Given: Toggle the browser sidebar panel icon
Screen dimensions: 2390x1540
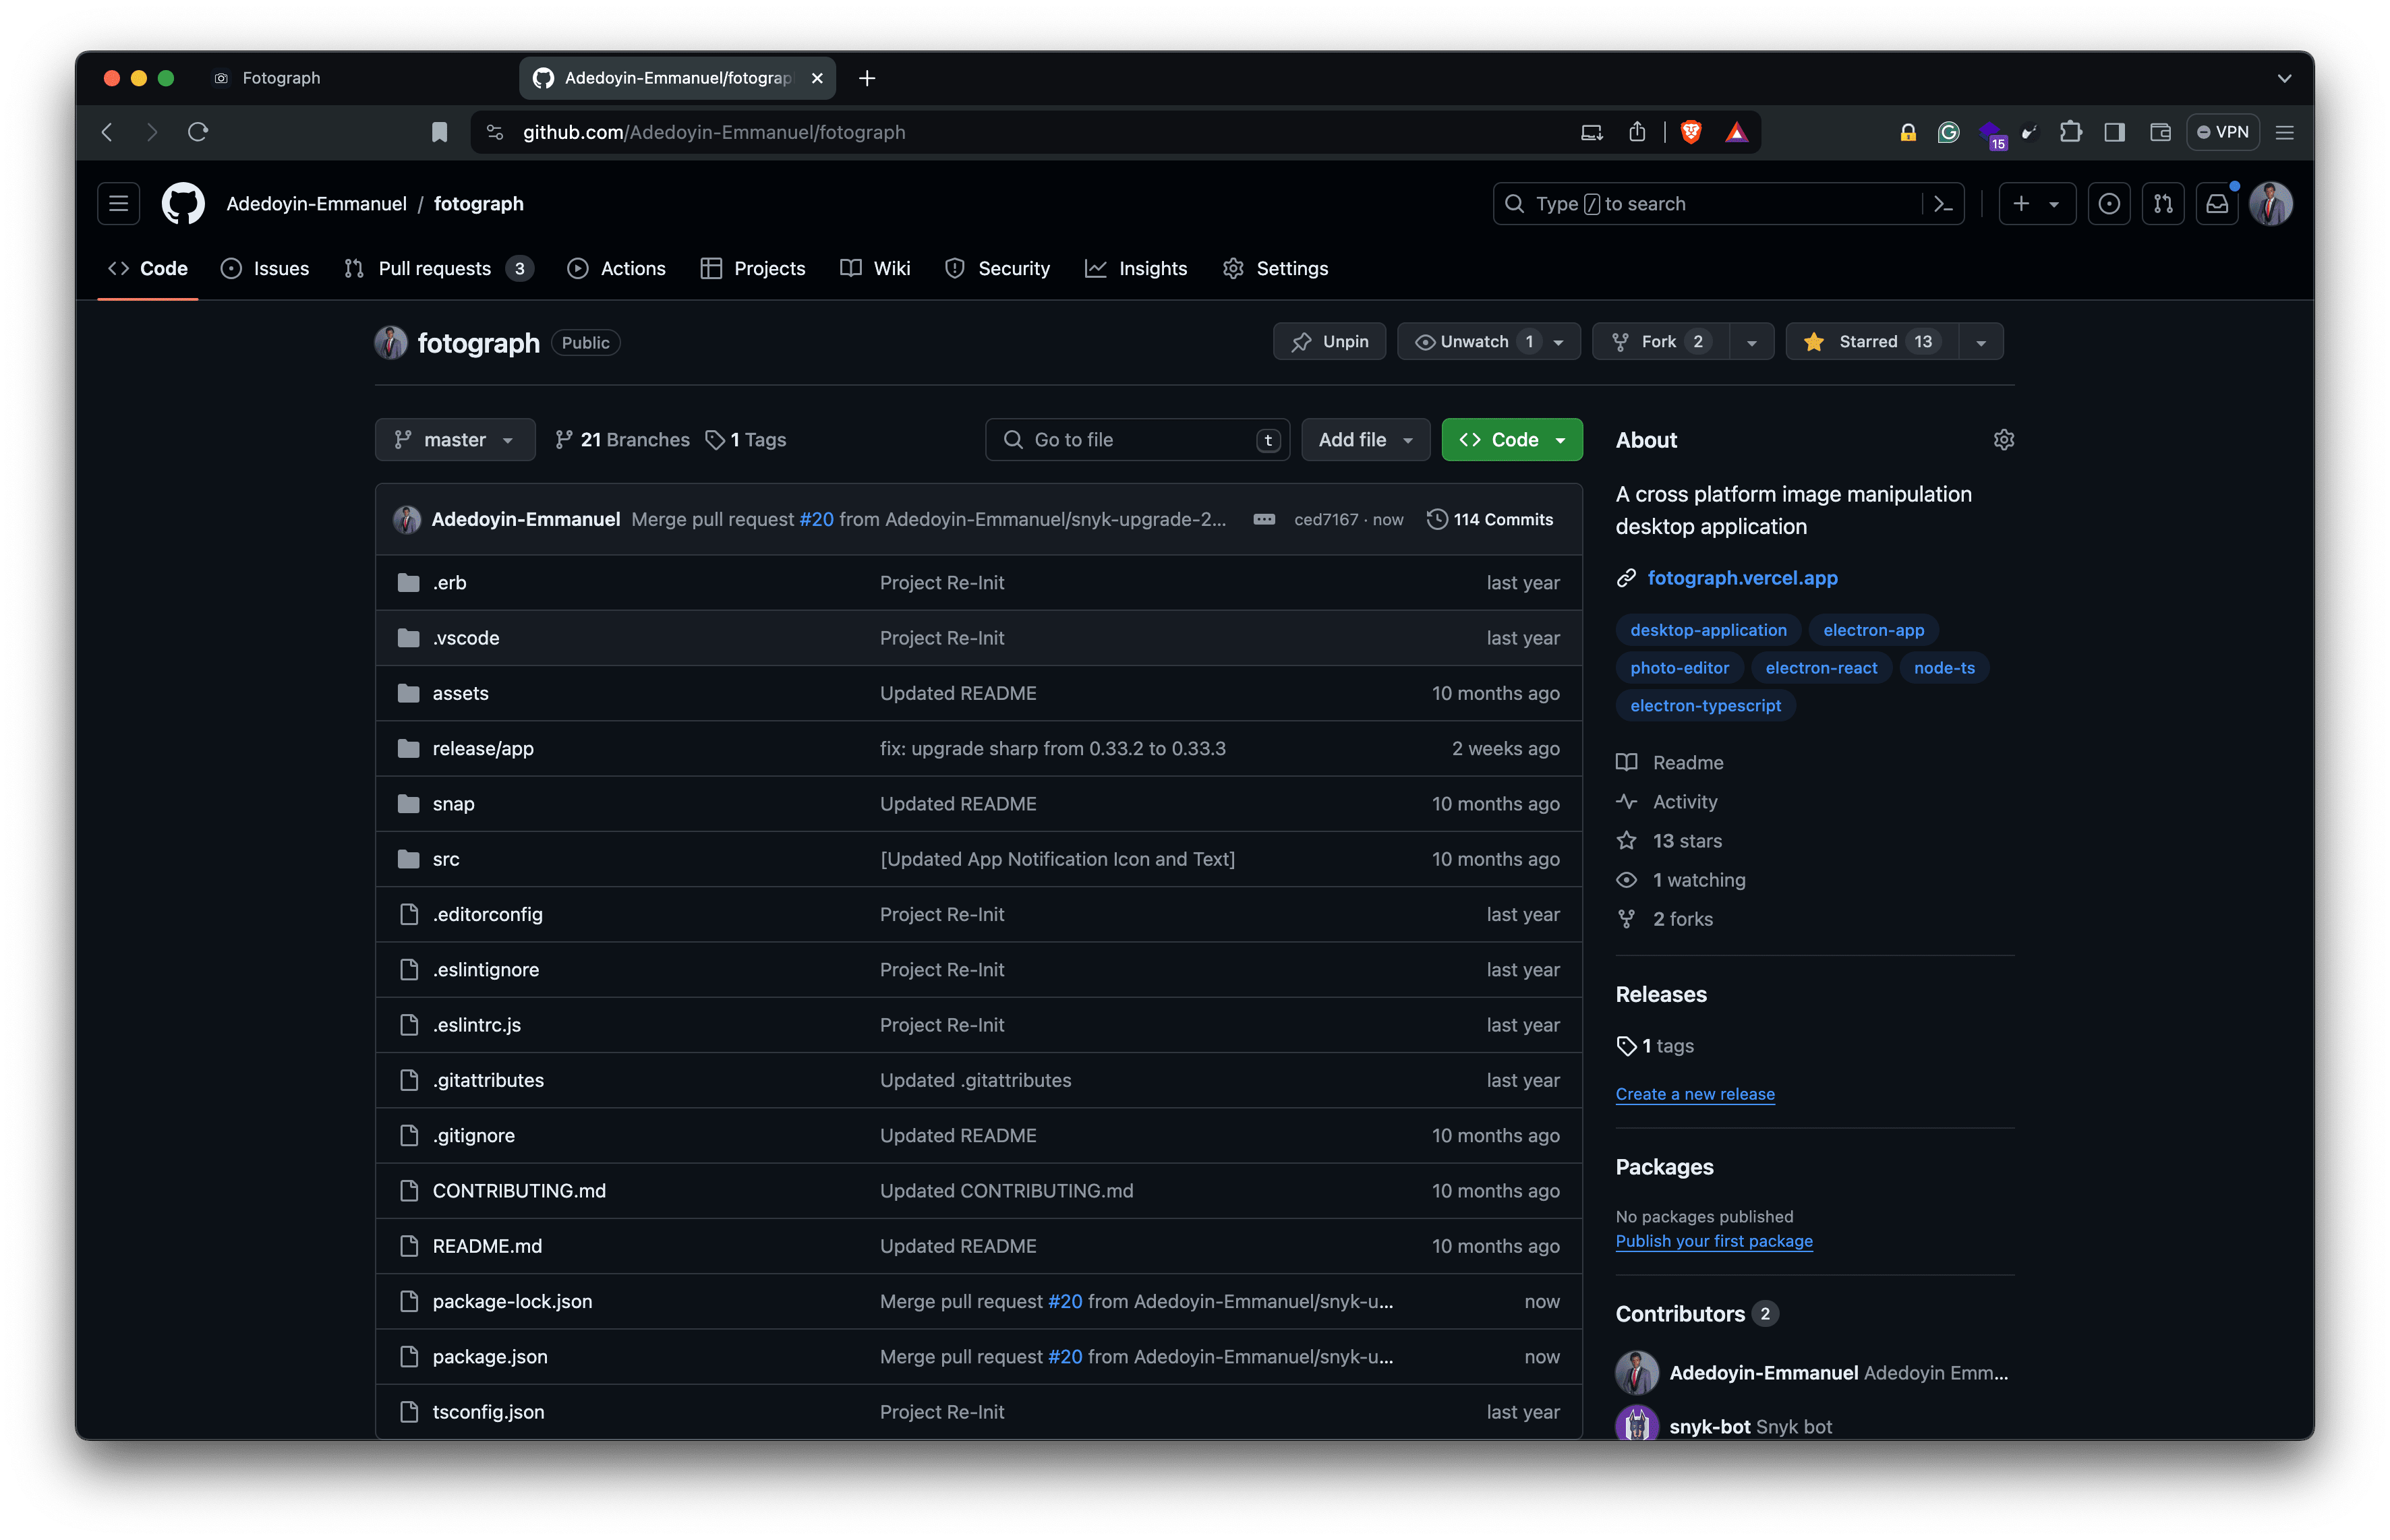Looking at the screenshot, I should (x=2114, y=132).
